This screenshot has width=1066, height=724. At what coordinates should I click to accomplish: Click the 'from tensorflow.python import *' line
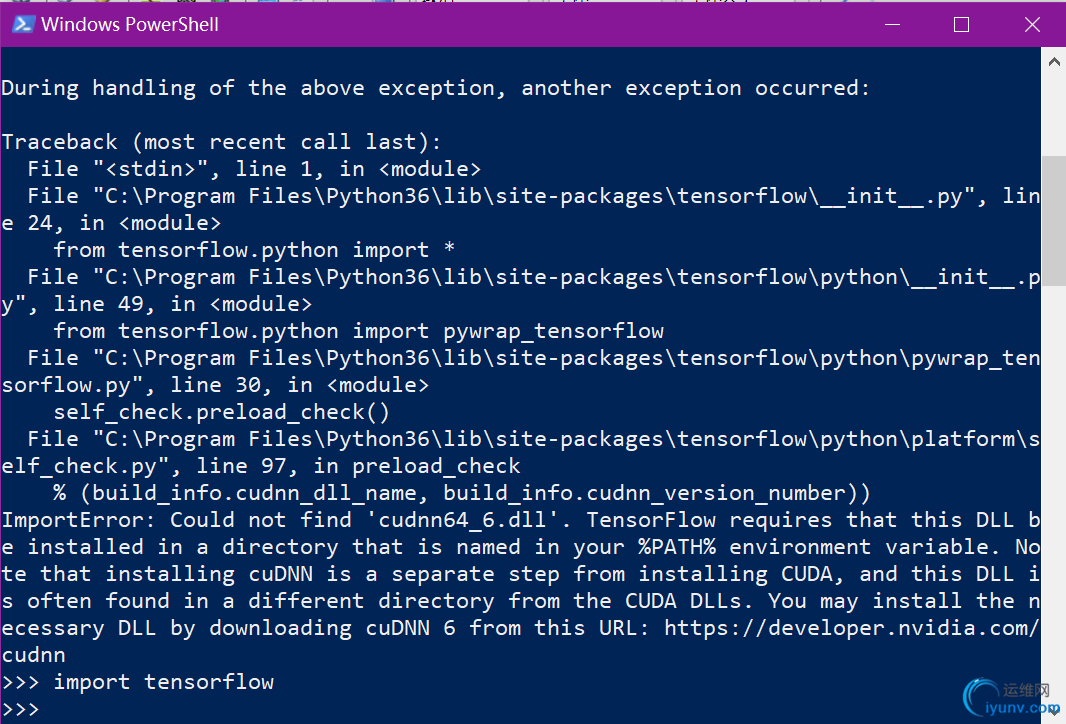tap(254, 250)
